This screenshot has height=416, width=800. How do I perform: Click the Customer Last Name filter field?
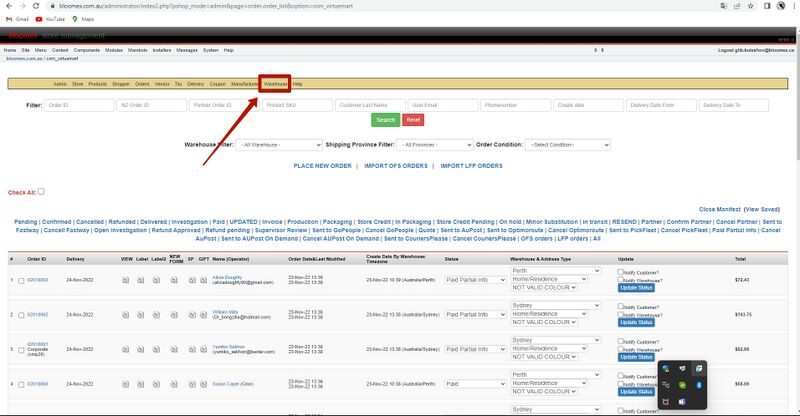(x=370, y=105)
